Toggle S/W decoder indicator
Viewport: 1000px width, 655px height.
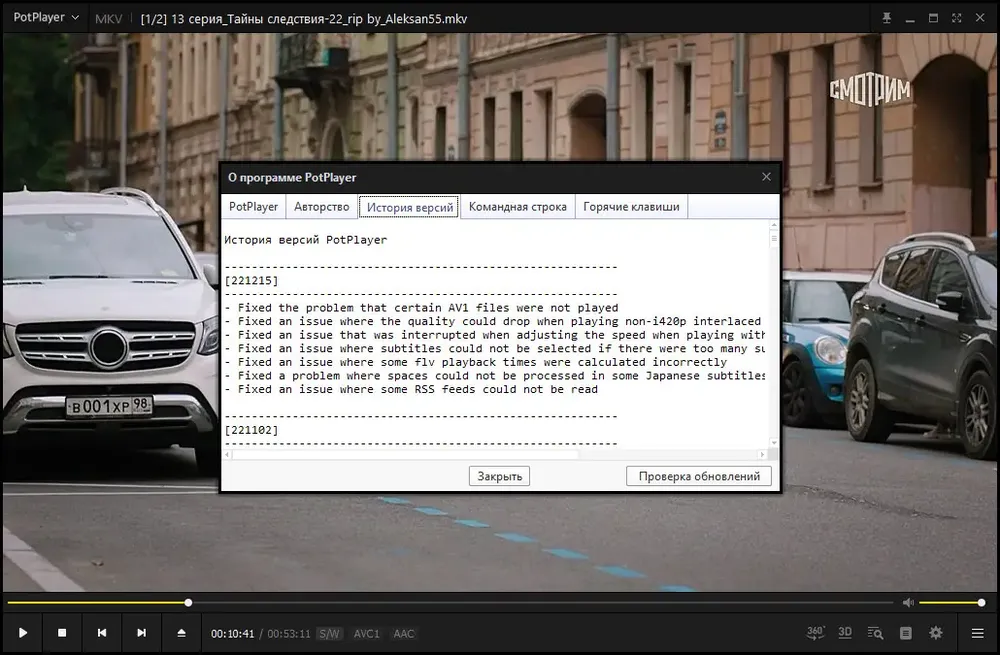tap(330, 634)
